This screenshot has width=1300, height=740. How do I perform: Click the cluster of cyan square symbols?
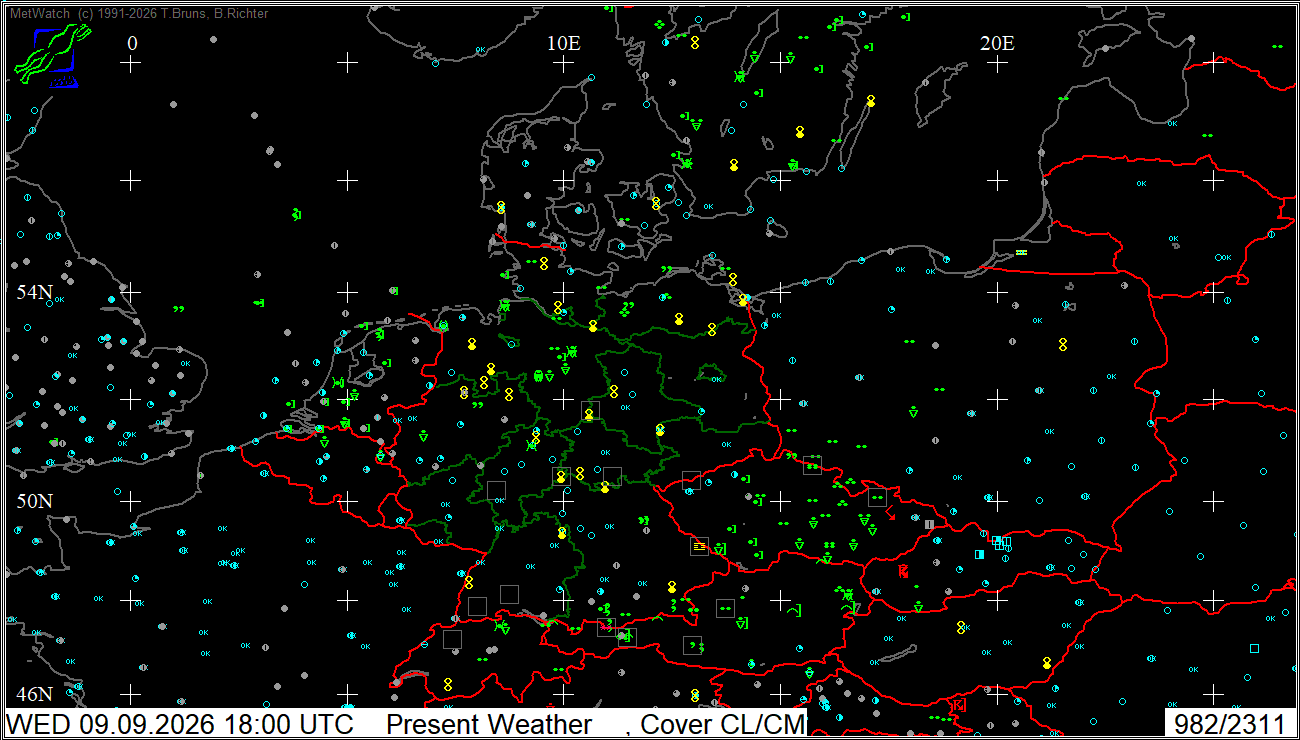pos(1001,543)
